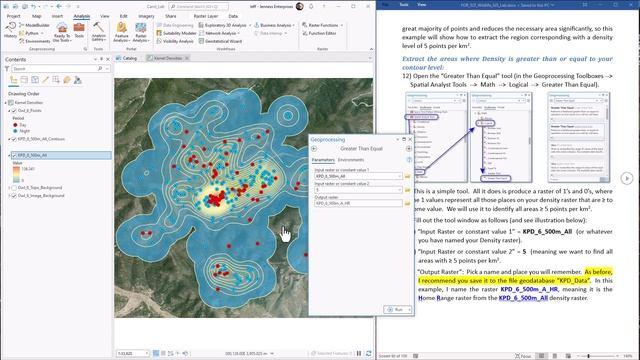640x360 pixels.
Task: Toggle visibility of KPD_6_500m_All_Contours layer
Action: coord(14,139)
